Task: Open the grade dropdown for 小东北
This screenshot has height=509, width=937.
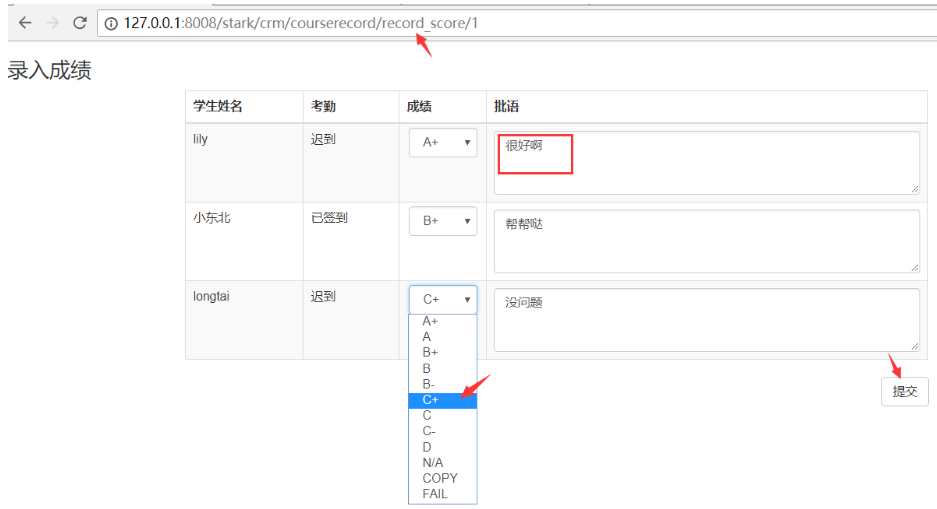Action: [443, 221]
